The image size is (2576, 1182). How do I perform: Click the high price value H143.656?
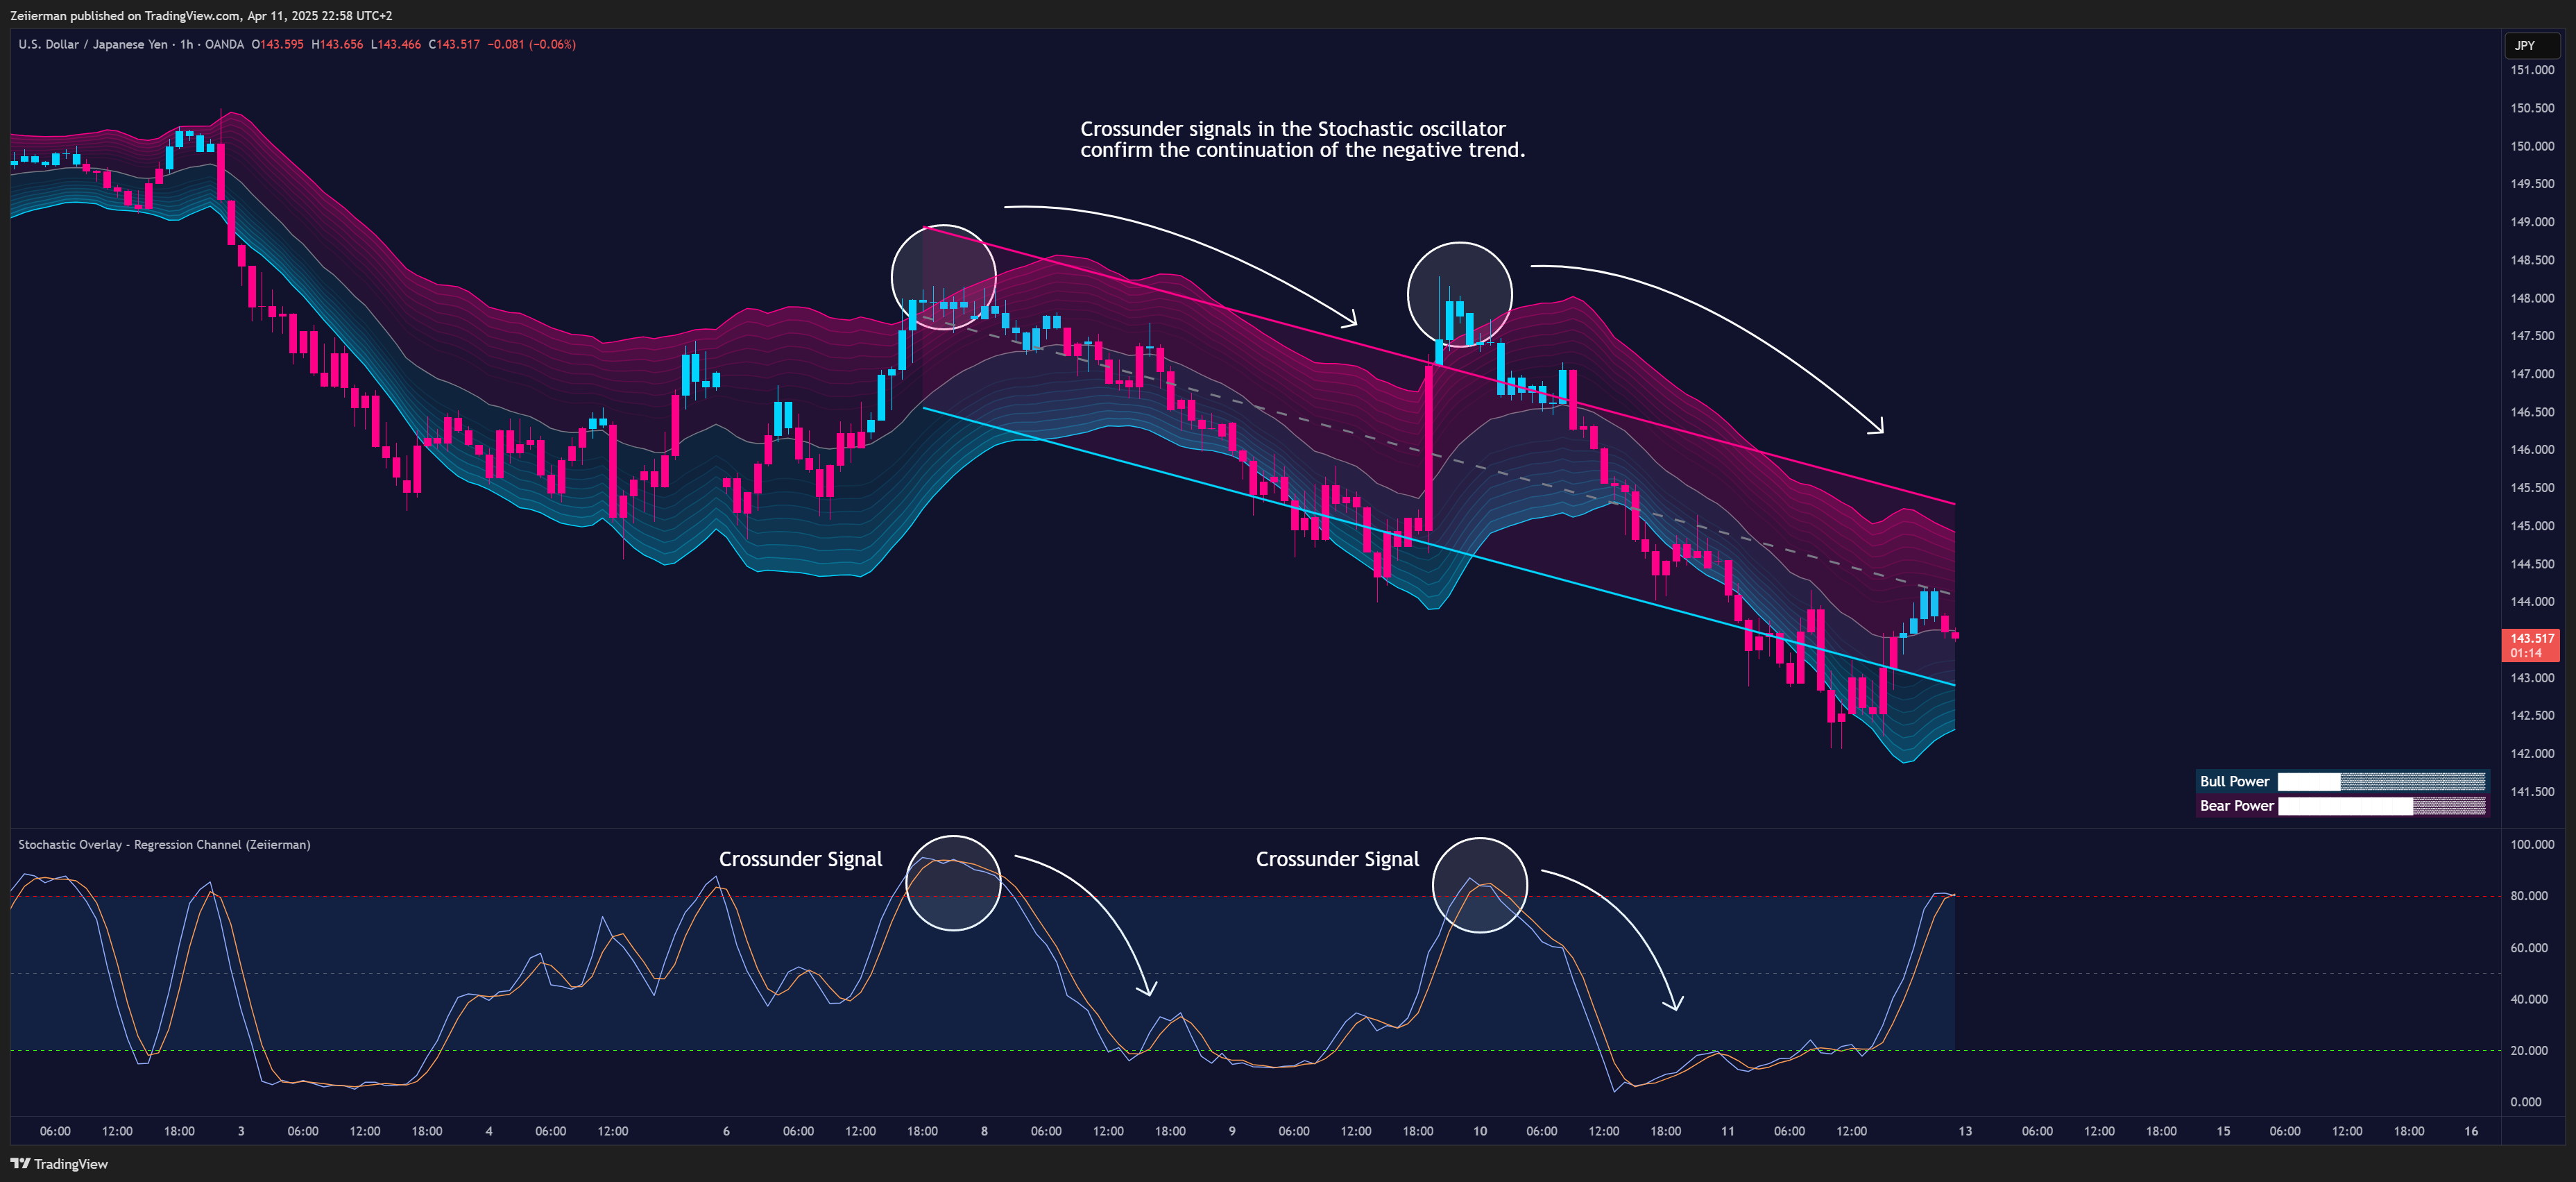click(x=337, y=44)
